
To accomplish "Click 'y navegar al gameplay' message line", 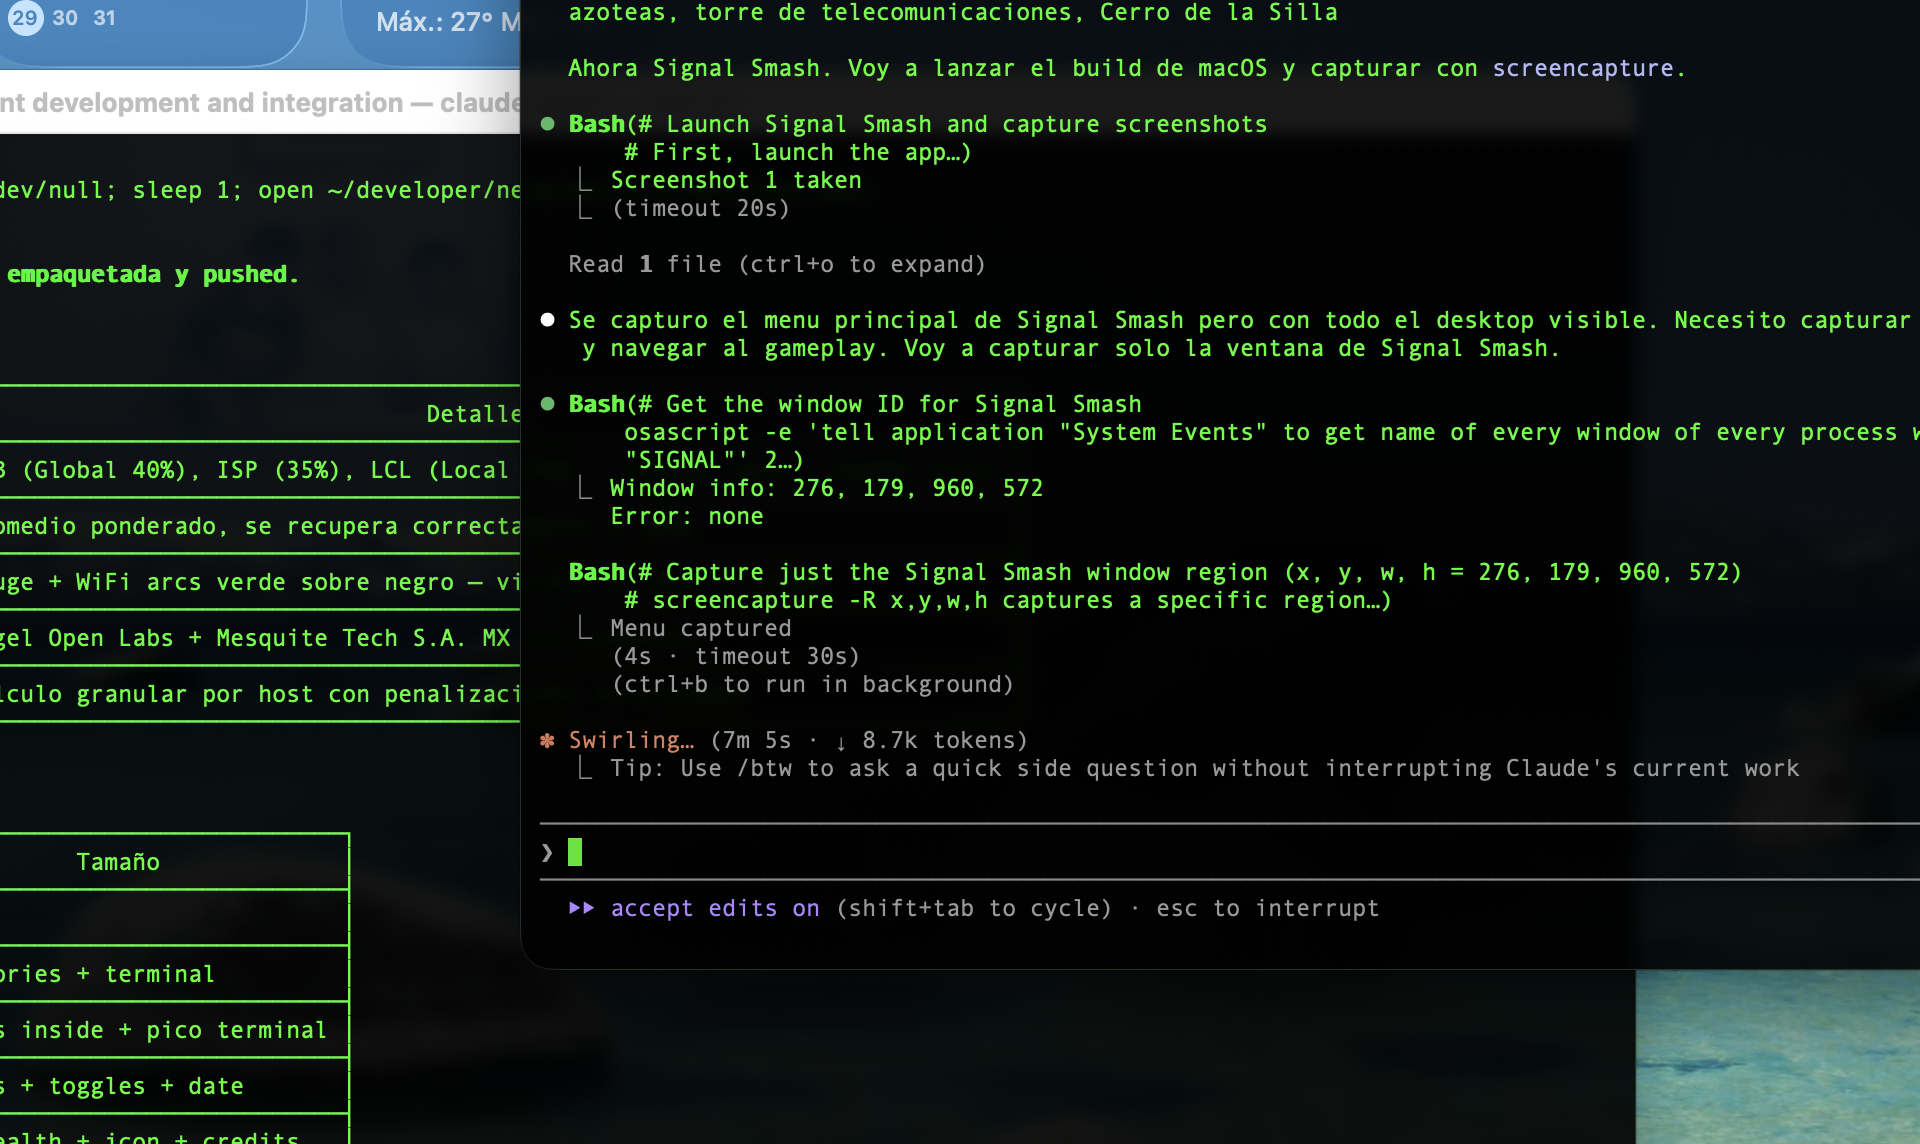I will pos(1071,348).
